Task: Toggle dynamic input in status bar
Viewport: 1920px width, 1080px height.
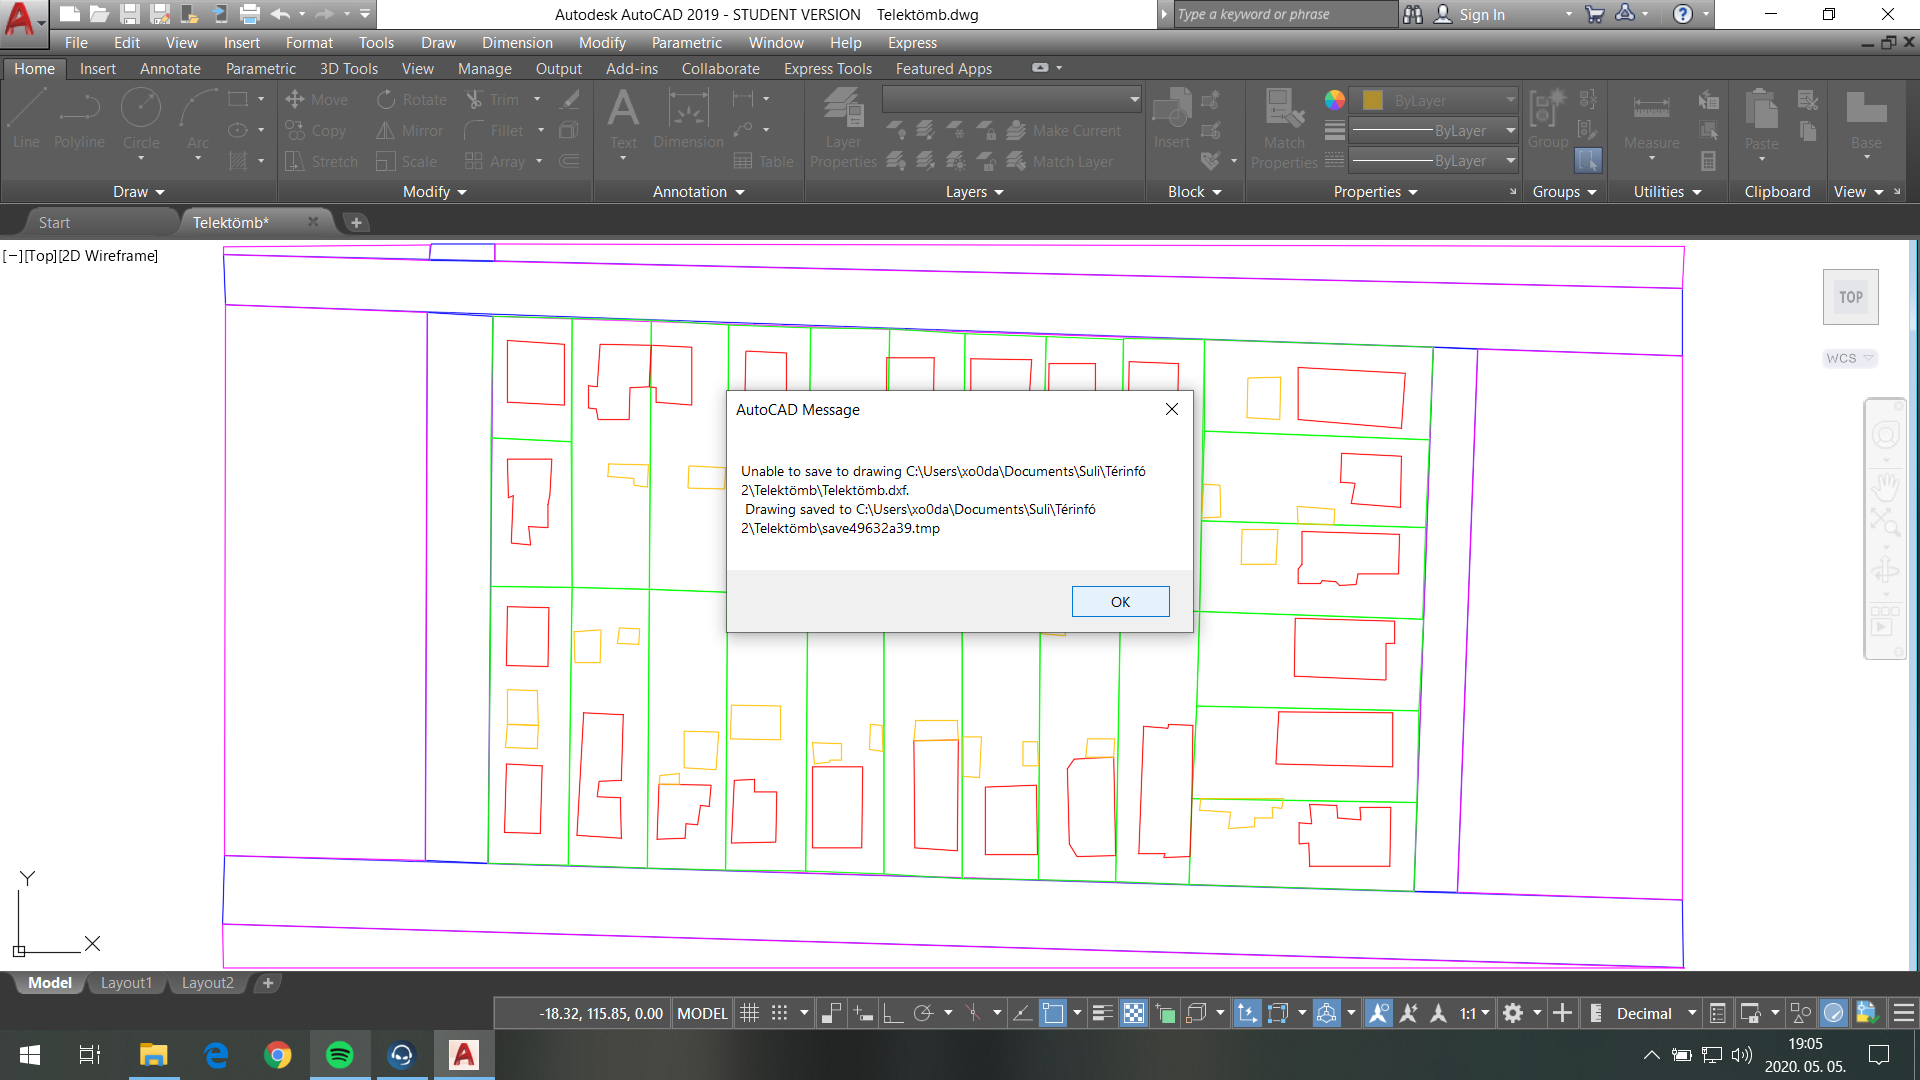Action: point(862,1013)
